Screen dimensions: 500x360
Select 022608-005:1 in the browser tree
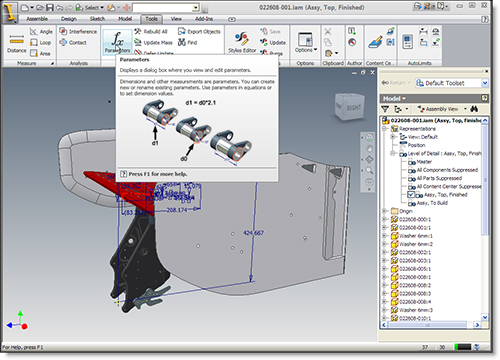click(x=415, y=269)
